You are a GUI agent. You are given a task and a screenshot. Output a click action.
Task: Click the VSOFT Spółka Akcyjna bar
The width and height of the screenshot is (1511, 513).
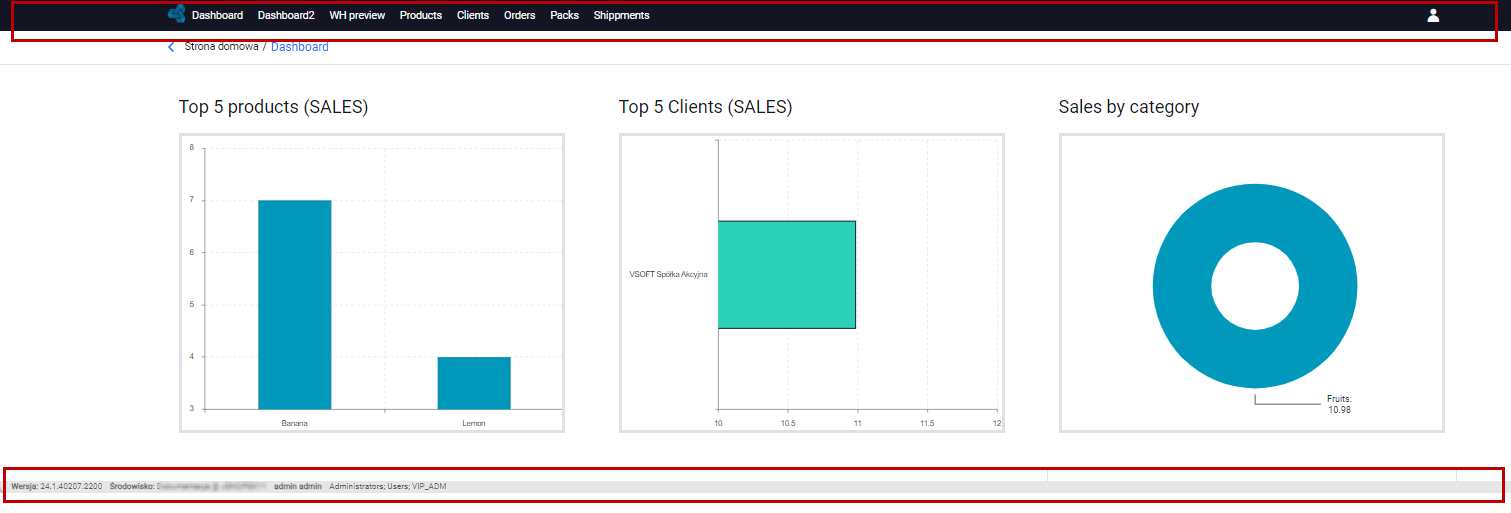tap(787, 274)
